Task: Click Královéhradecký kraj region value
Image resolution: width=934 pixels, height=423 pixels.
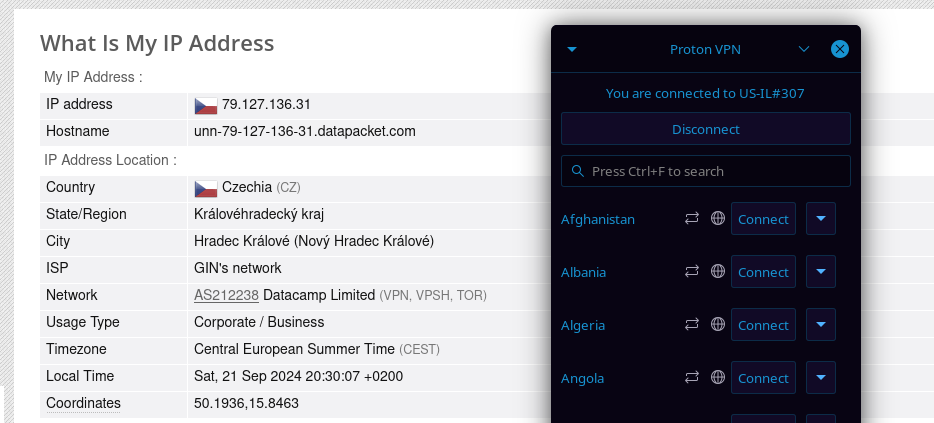Action: pyautogui.click(x=259, y=214)
